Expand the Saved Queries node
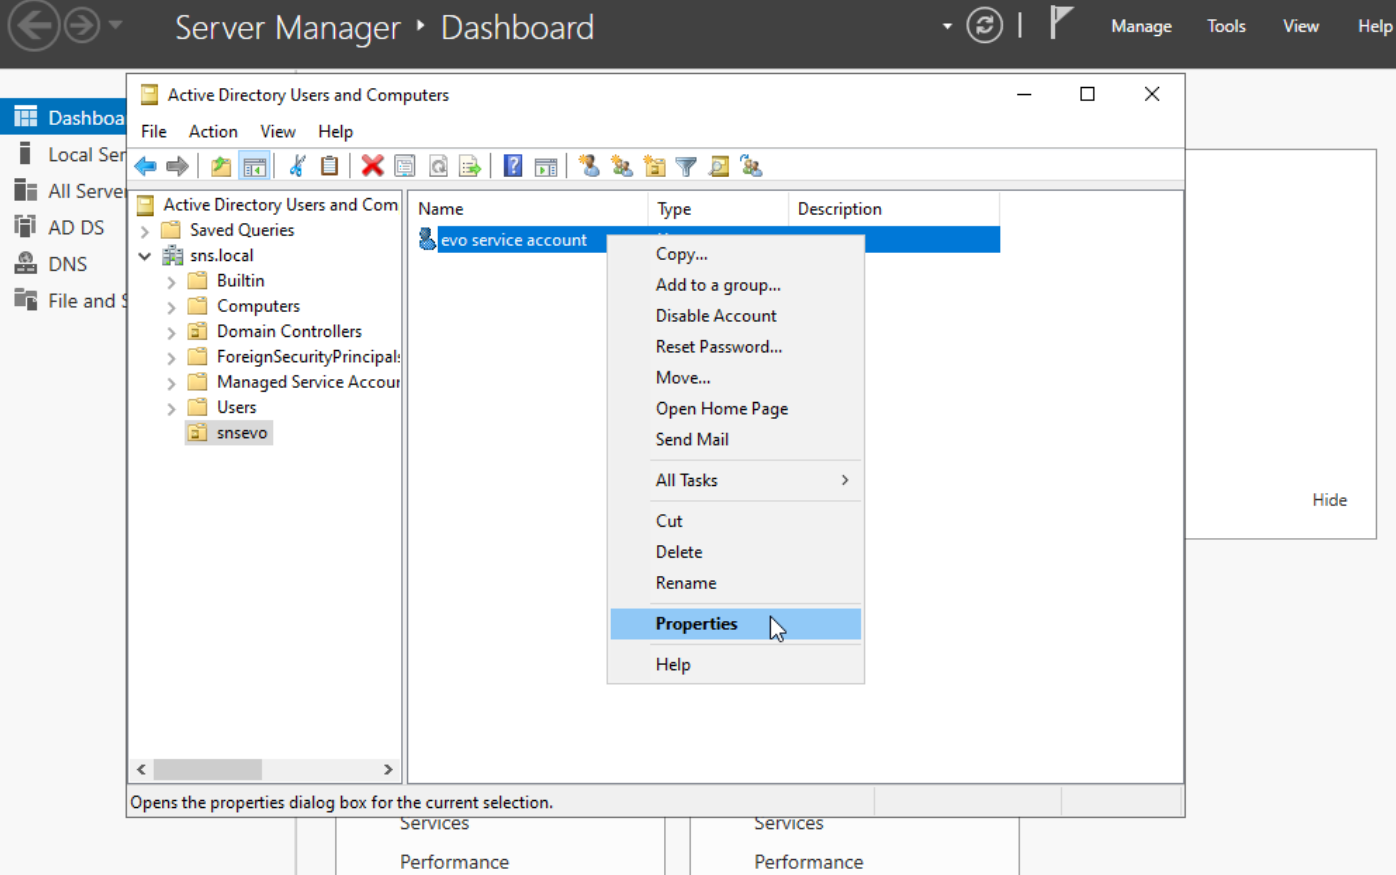The image size is (1396, 875). (x=145, y=231)
